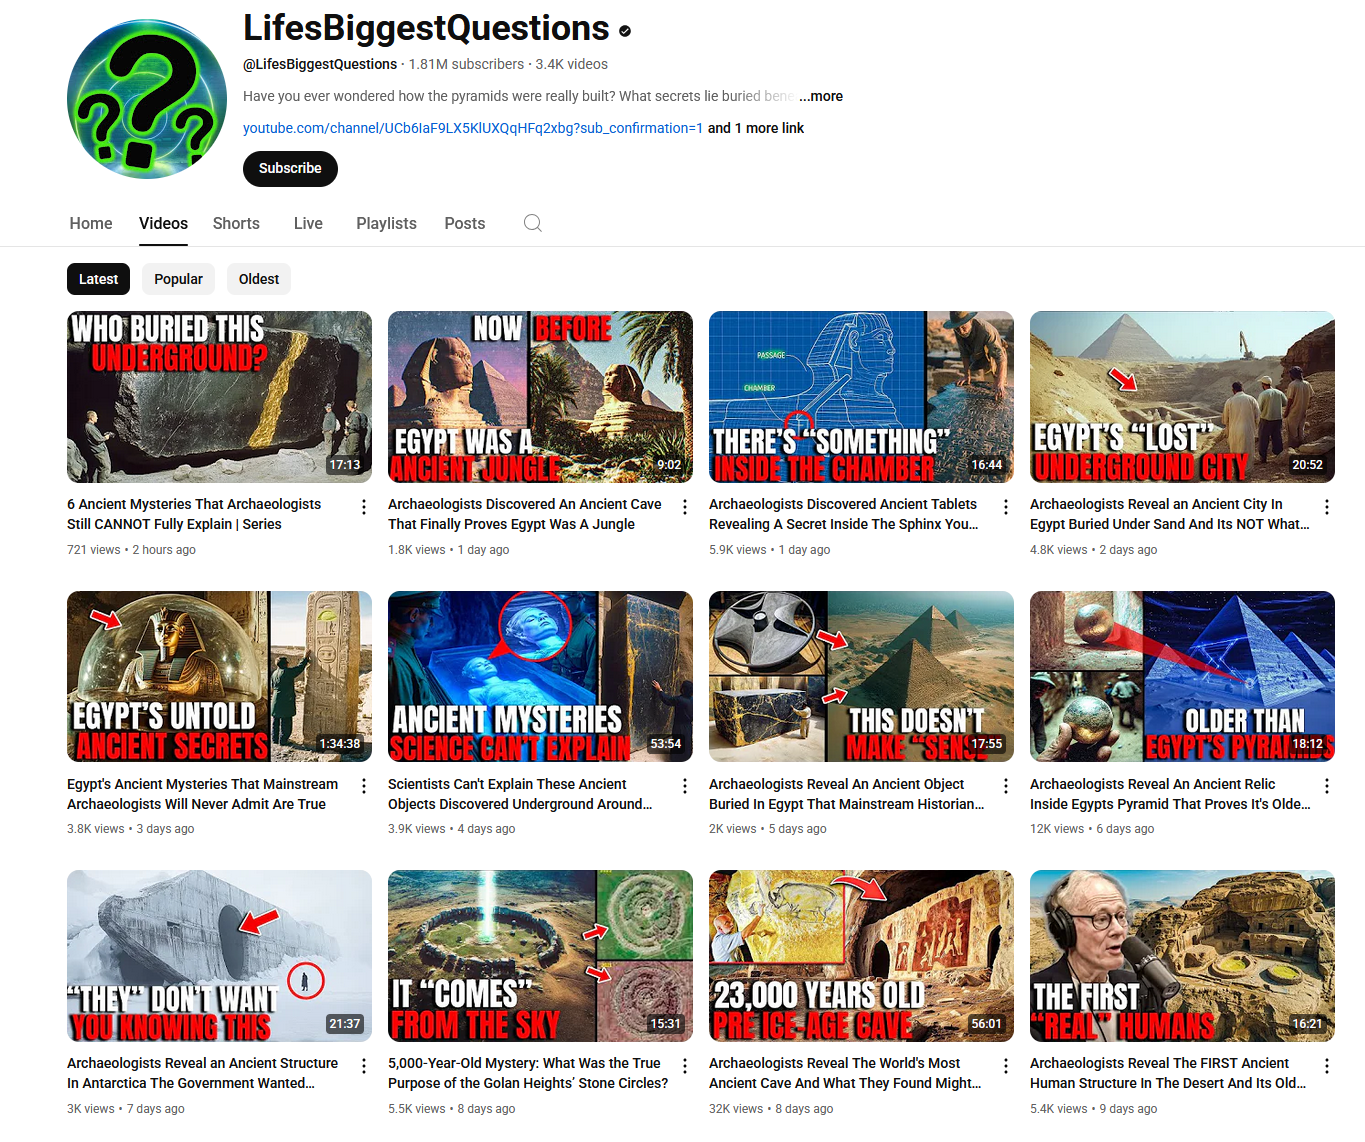Play the 'This Doesn't Make Sense' thumbnail
This screenshot has height=1142, width=1365.
861,676
